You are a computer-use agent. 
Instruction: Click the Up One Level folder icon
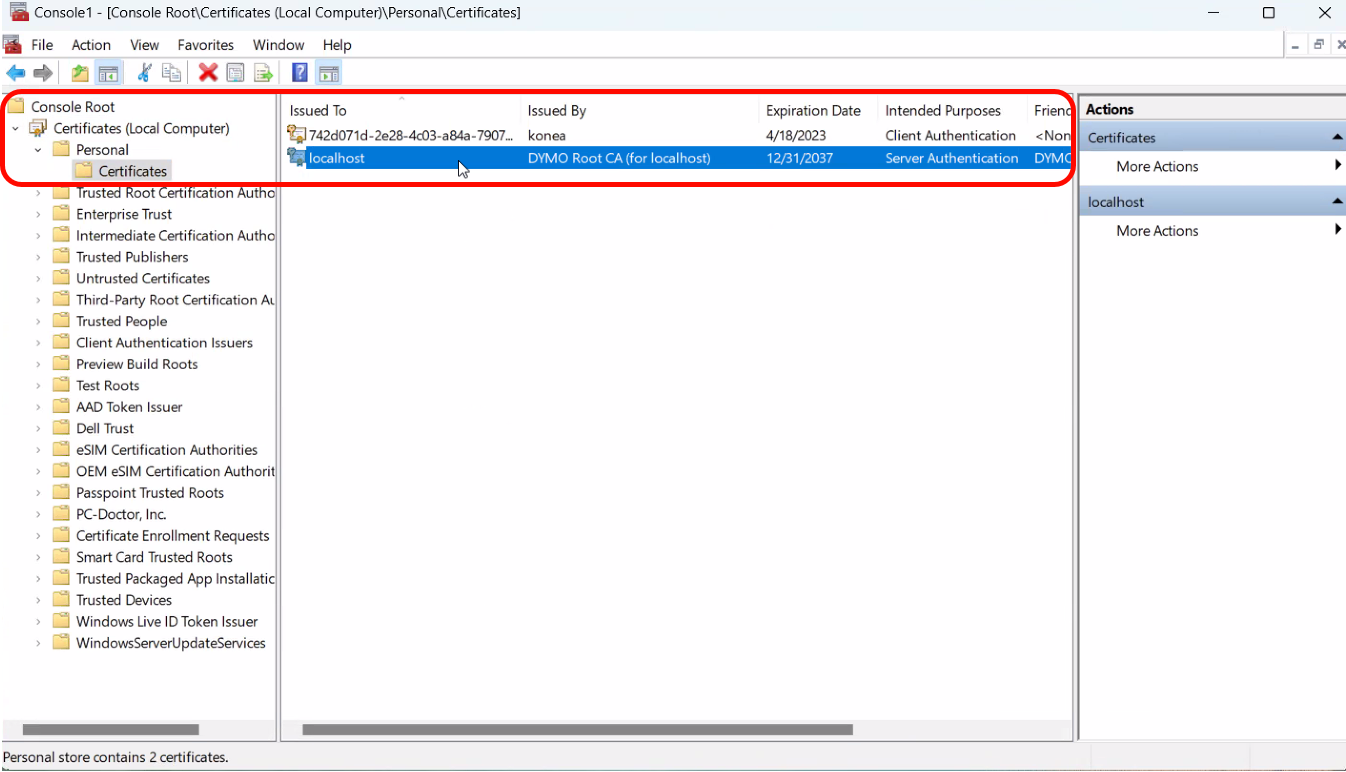(x=80, y=73)
